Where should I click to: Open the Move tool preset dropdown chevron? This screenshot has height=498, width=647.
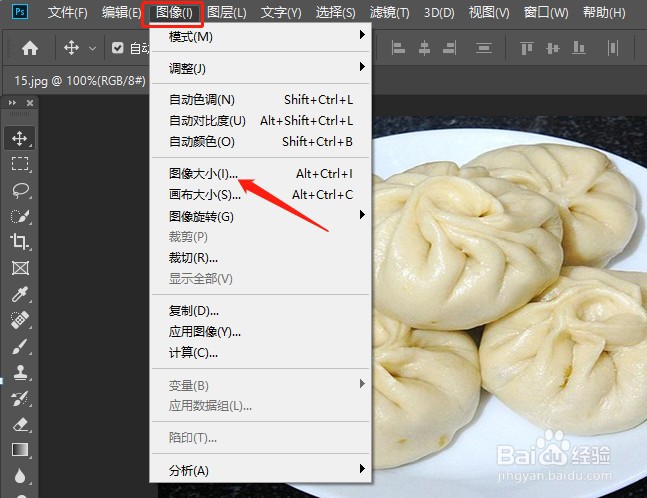(92, 49)
